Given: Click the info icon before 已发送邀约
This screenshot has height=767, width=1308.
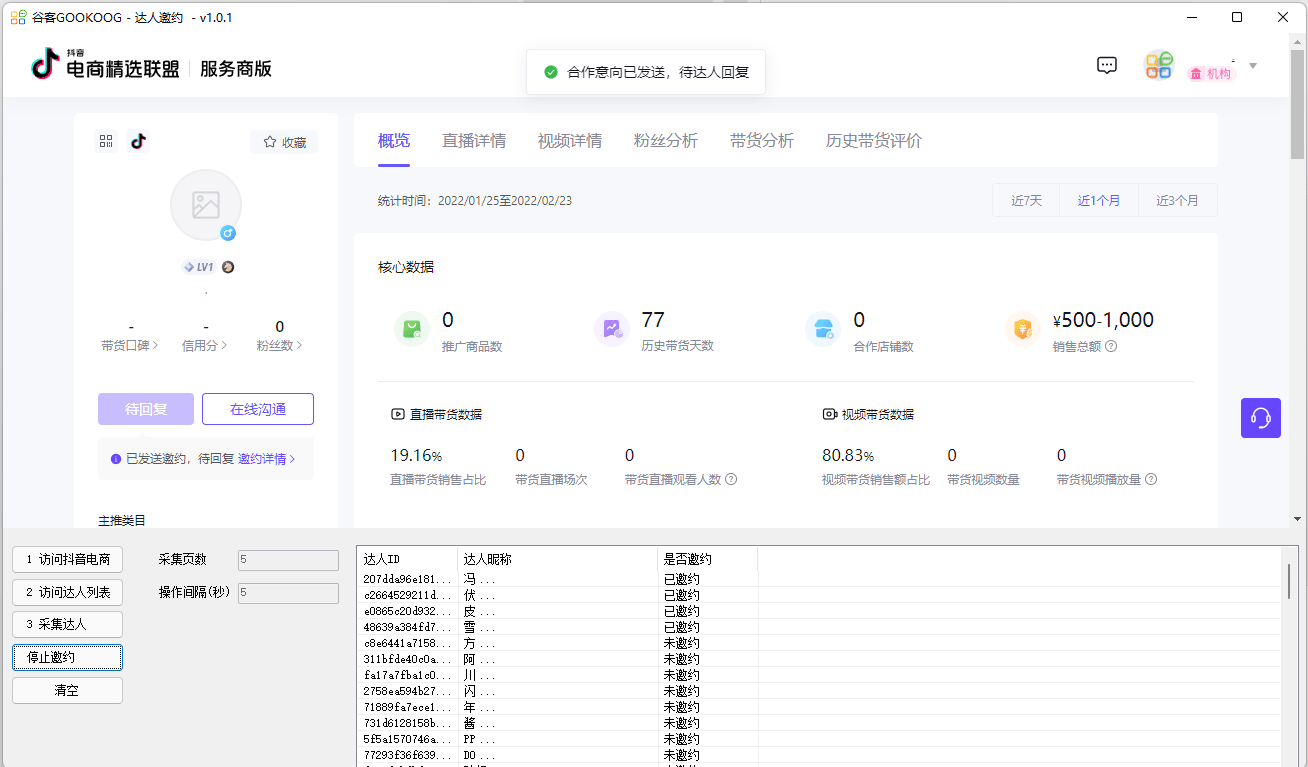Looking at the screenshot, I should (116, 459).
